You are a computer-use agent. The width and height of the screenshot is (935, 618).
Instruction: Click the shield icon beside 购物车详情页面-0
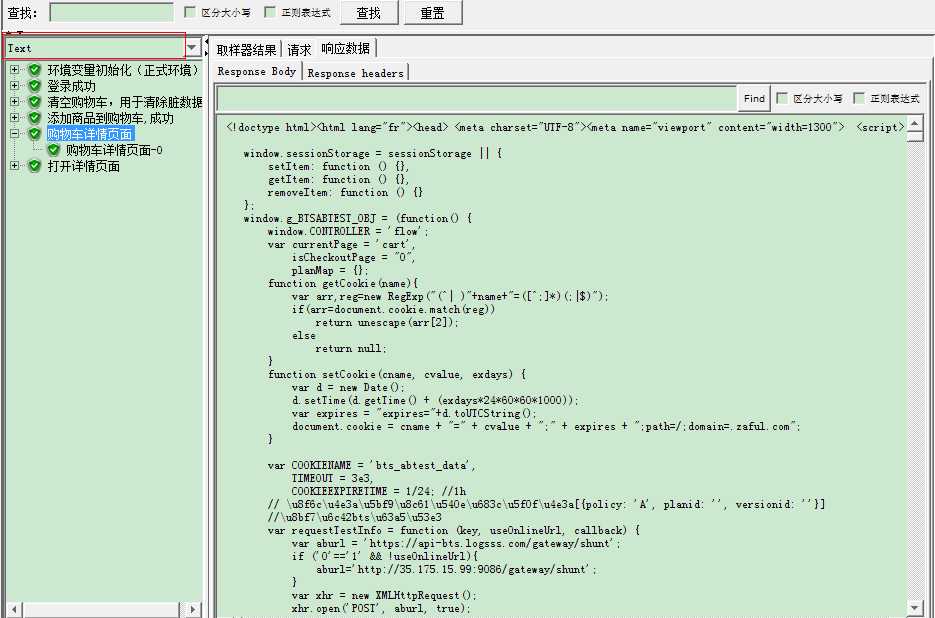pos(54,150)
